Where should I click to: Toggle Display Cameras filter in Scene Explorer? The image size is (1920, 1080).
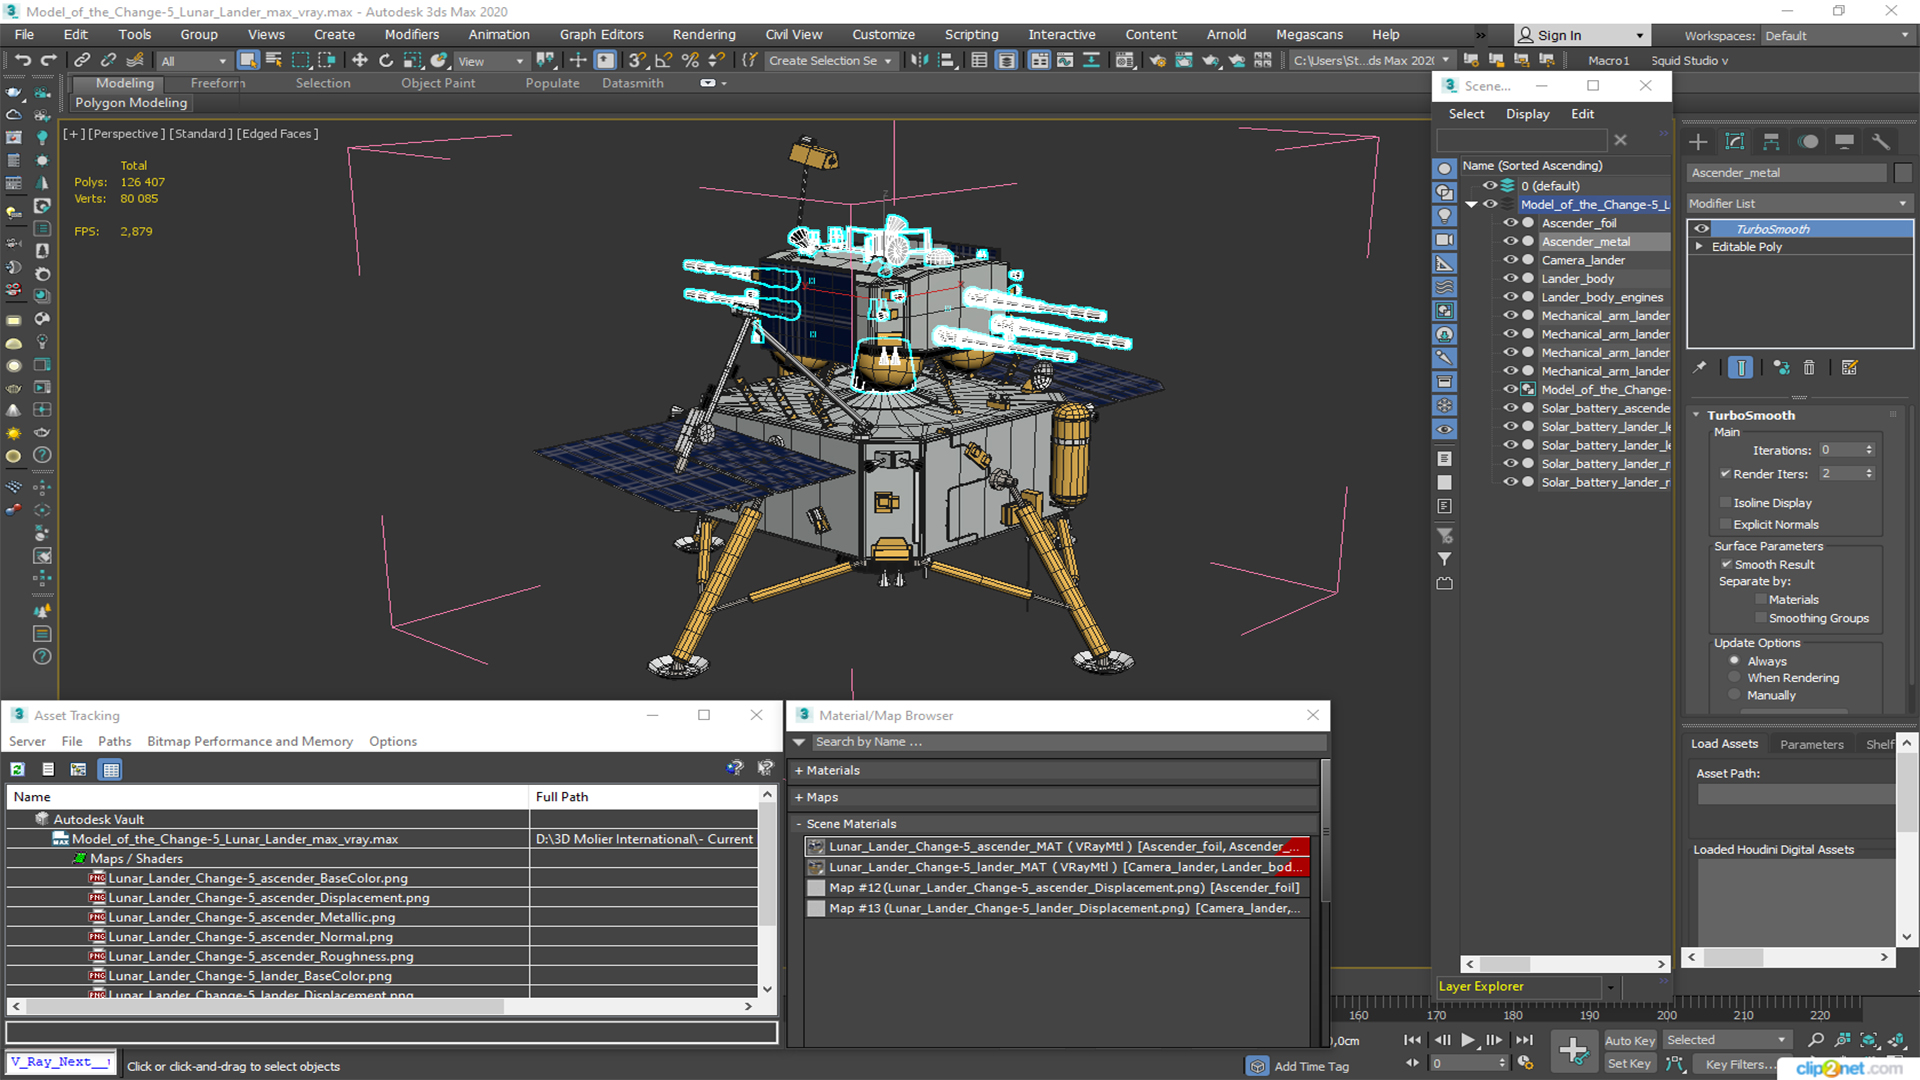tap(1444, 240)
